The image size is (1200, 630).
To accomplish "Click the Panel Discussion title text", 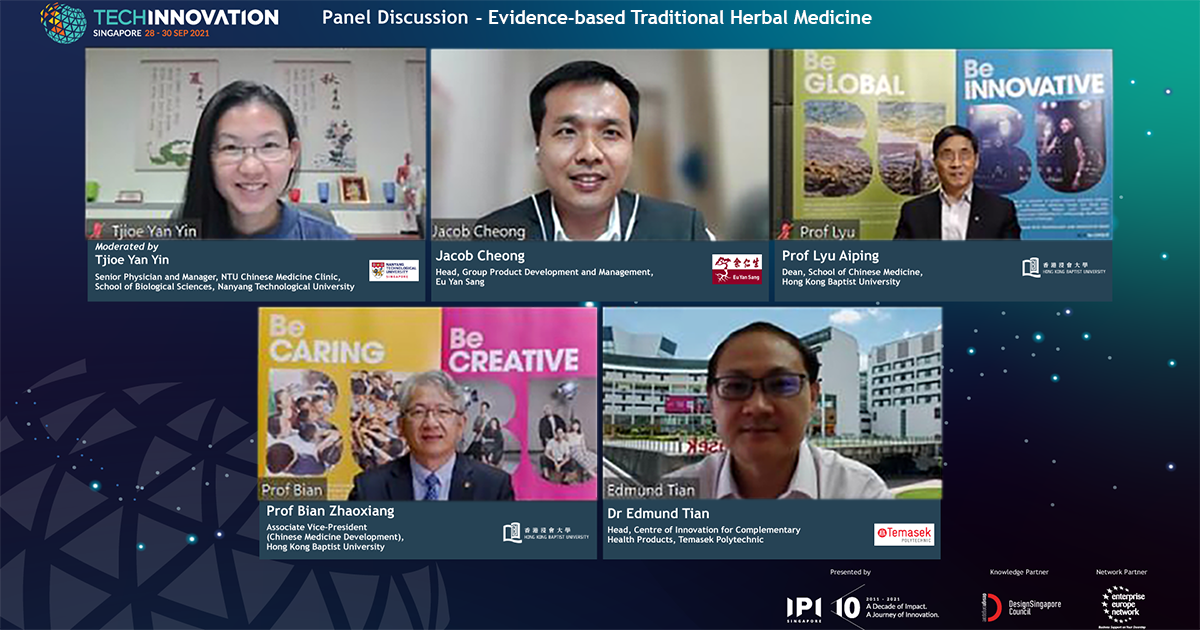I will pos(597,18).
